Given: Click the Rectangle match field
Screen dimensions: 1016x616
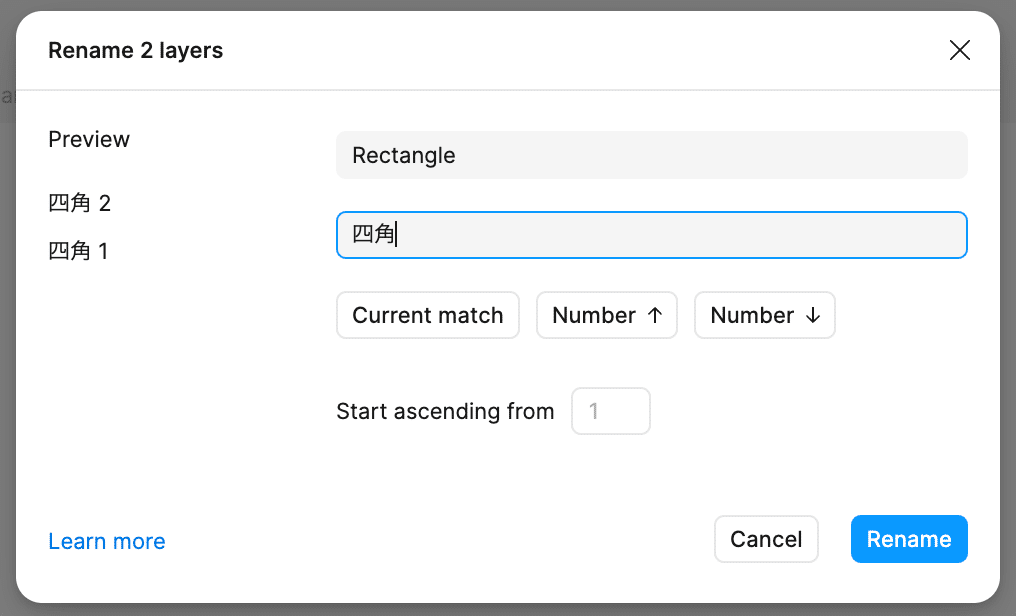Looking at the screenshot, I should 651,155.
